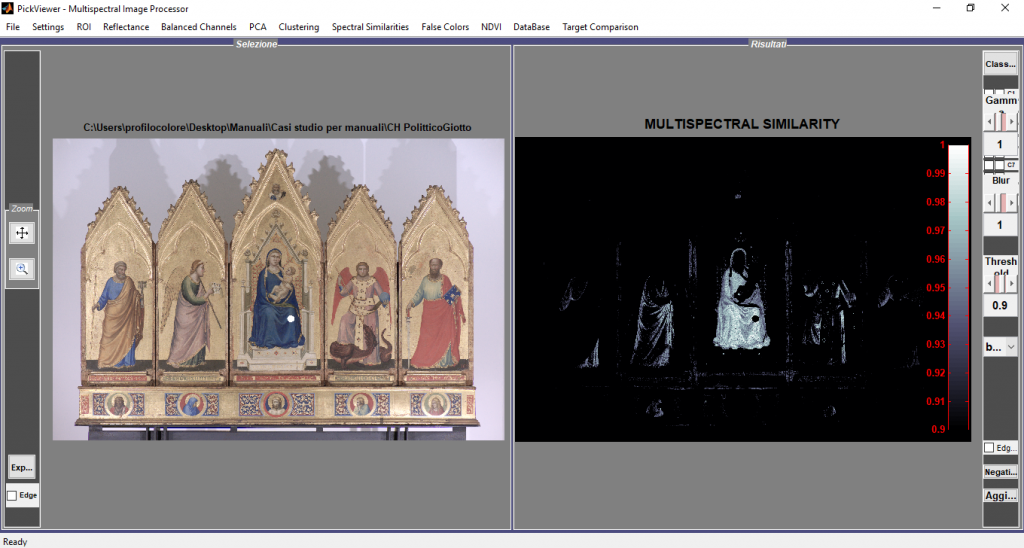The height and width of the screenshot is (548, 1024).
Task: Click the Blur value field showing 1
Action: click(x=1000, y=225)
